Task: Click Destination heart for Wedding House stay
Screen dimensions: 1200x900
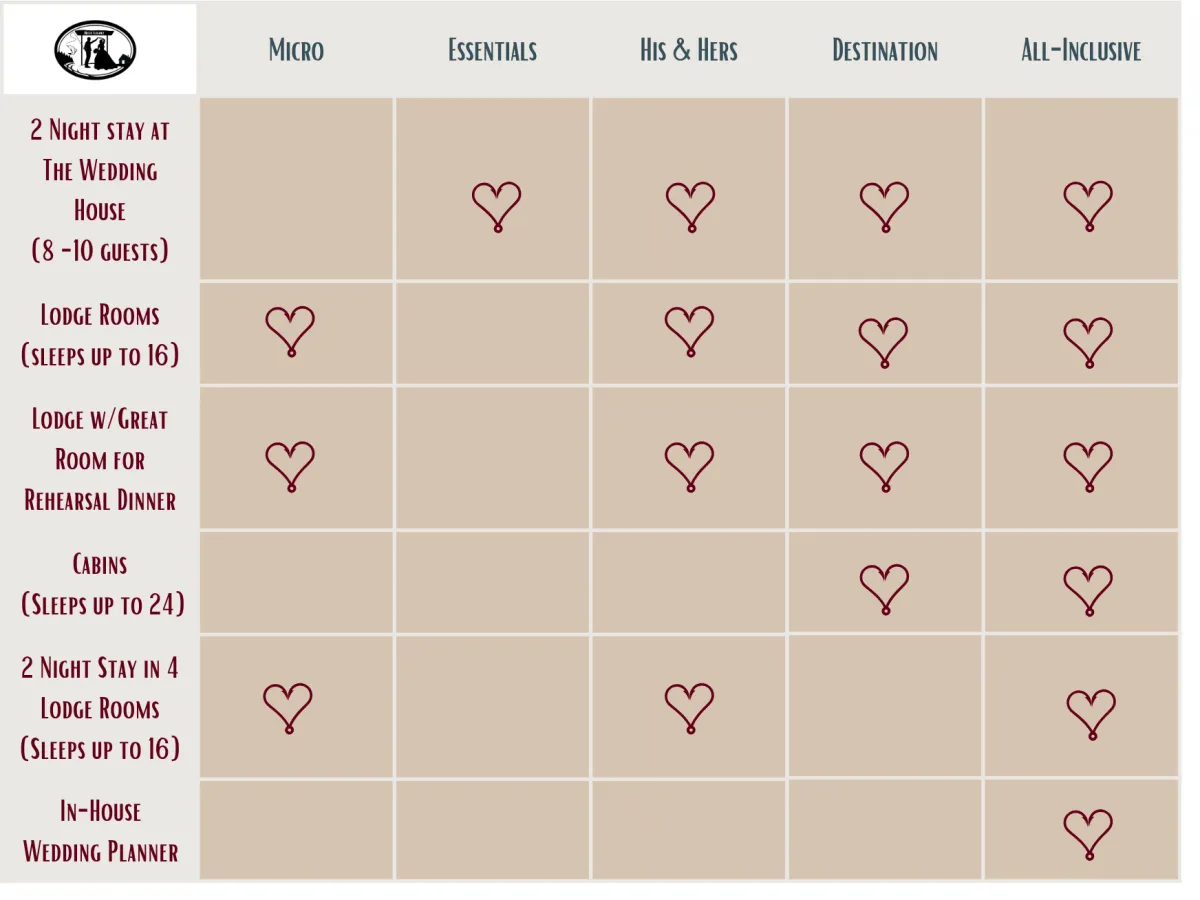Action: (x=885, y=207)
